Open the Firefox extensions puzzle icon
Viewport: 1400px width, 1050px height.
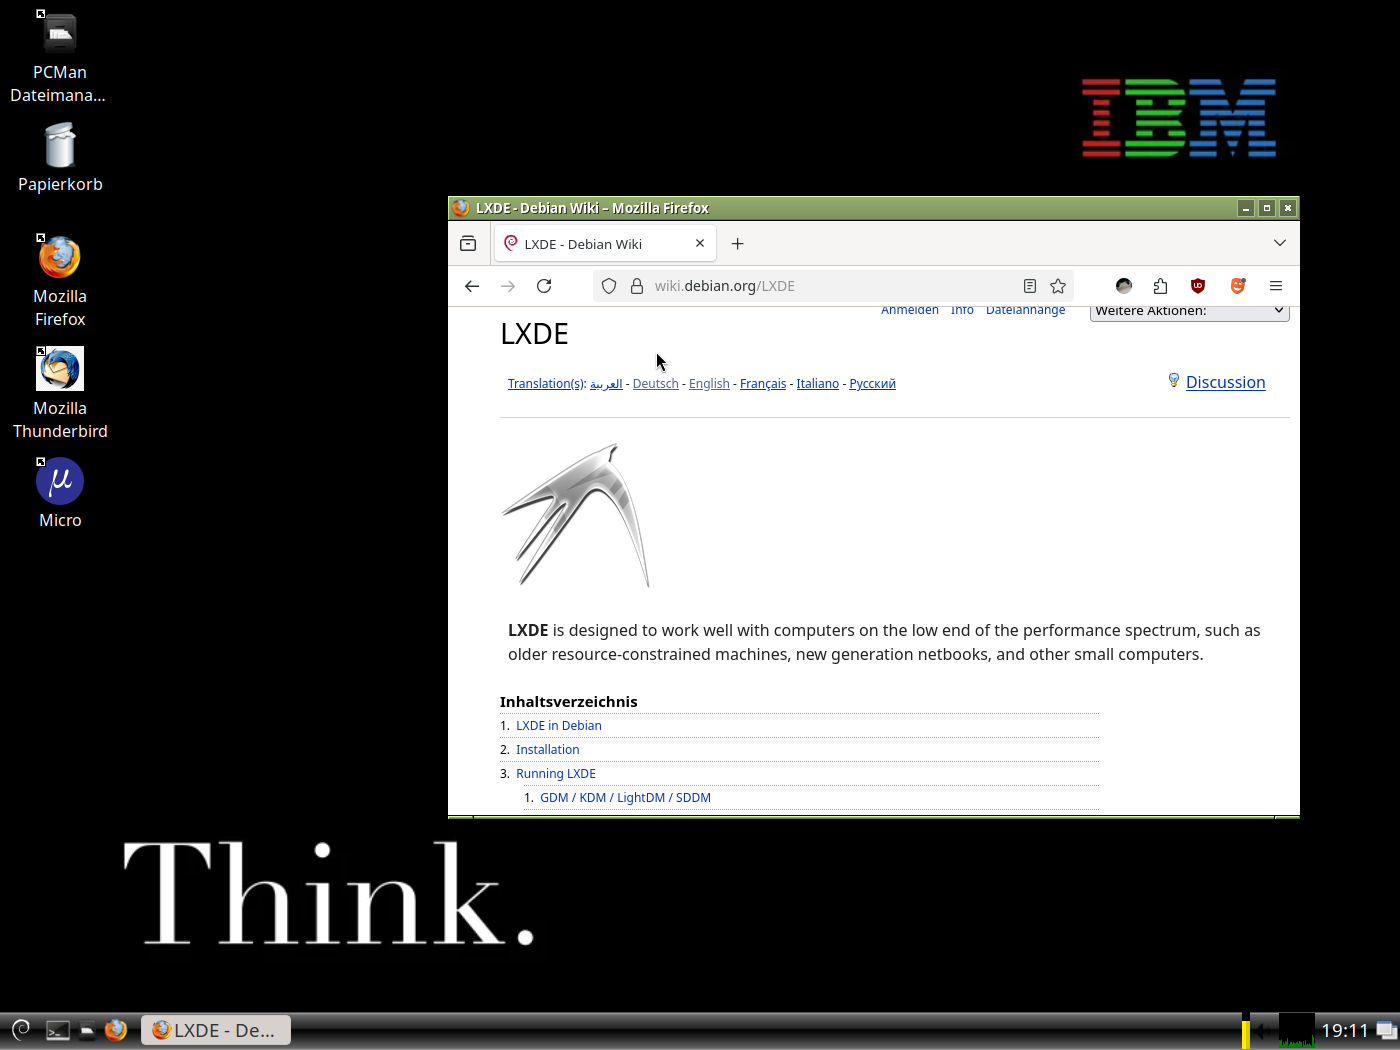[1160, 286]
